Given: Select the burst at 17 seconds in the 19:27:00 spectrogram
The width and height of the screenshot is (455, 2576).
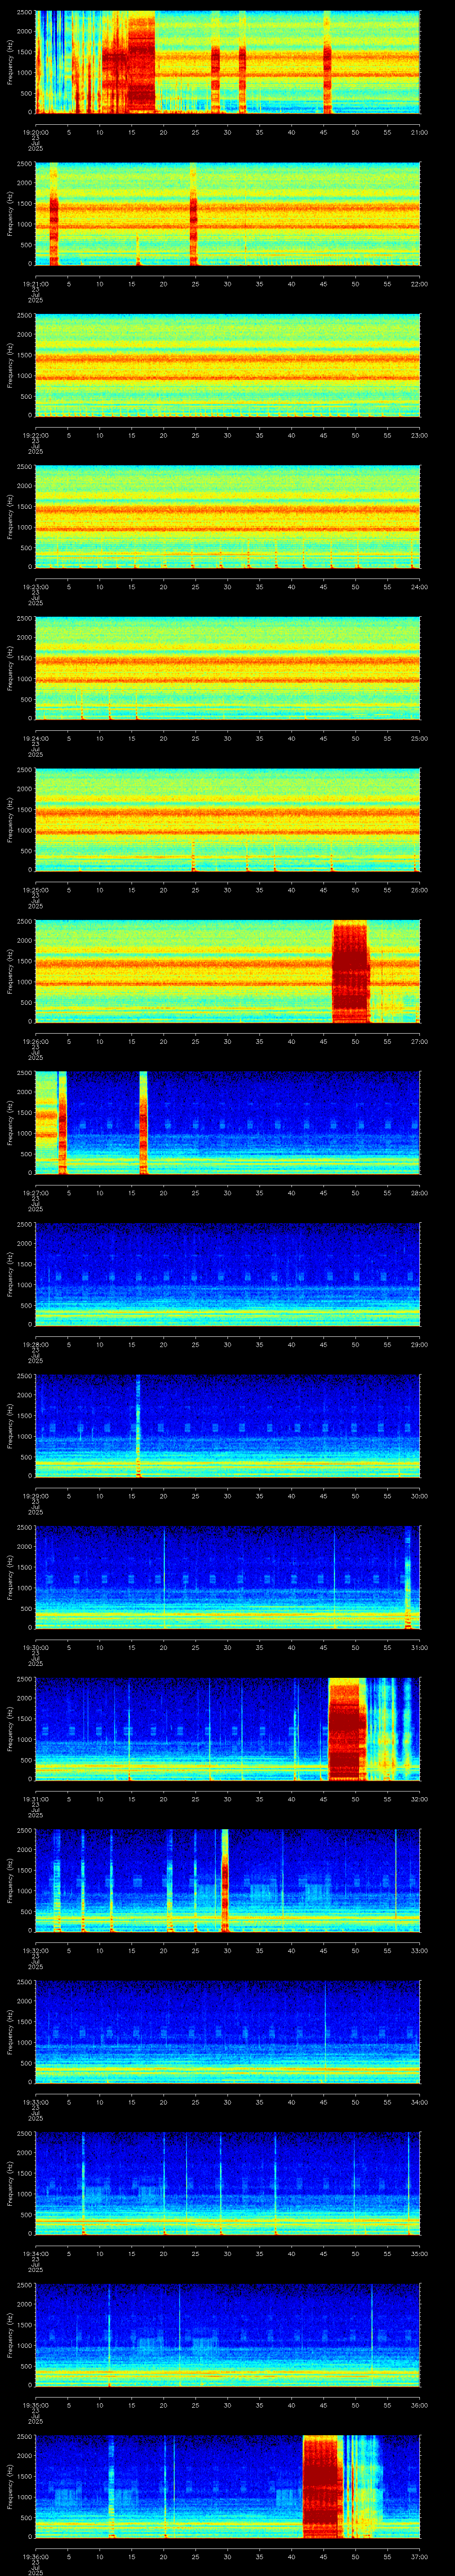Looking at the screenshot, I should (143, 1123).
